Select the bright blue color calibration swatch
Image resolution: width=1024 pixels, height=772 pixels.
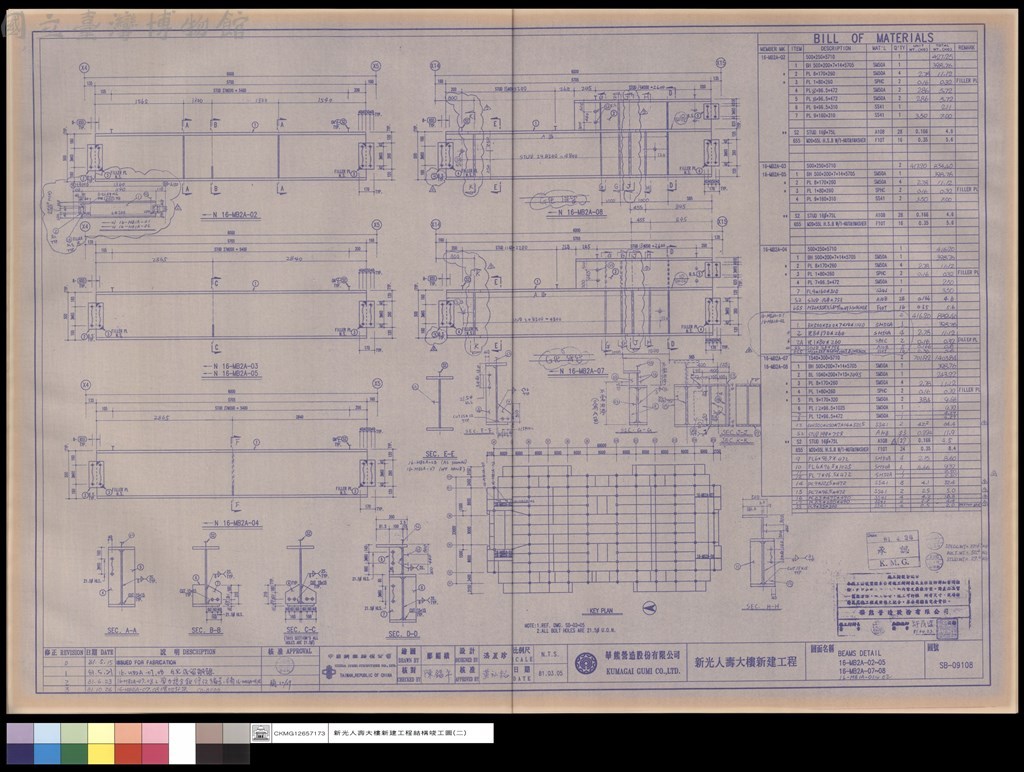[47, 754]
